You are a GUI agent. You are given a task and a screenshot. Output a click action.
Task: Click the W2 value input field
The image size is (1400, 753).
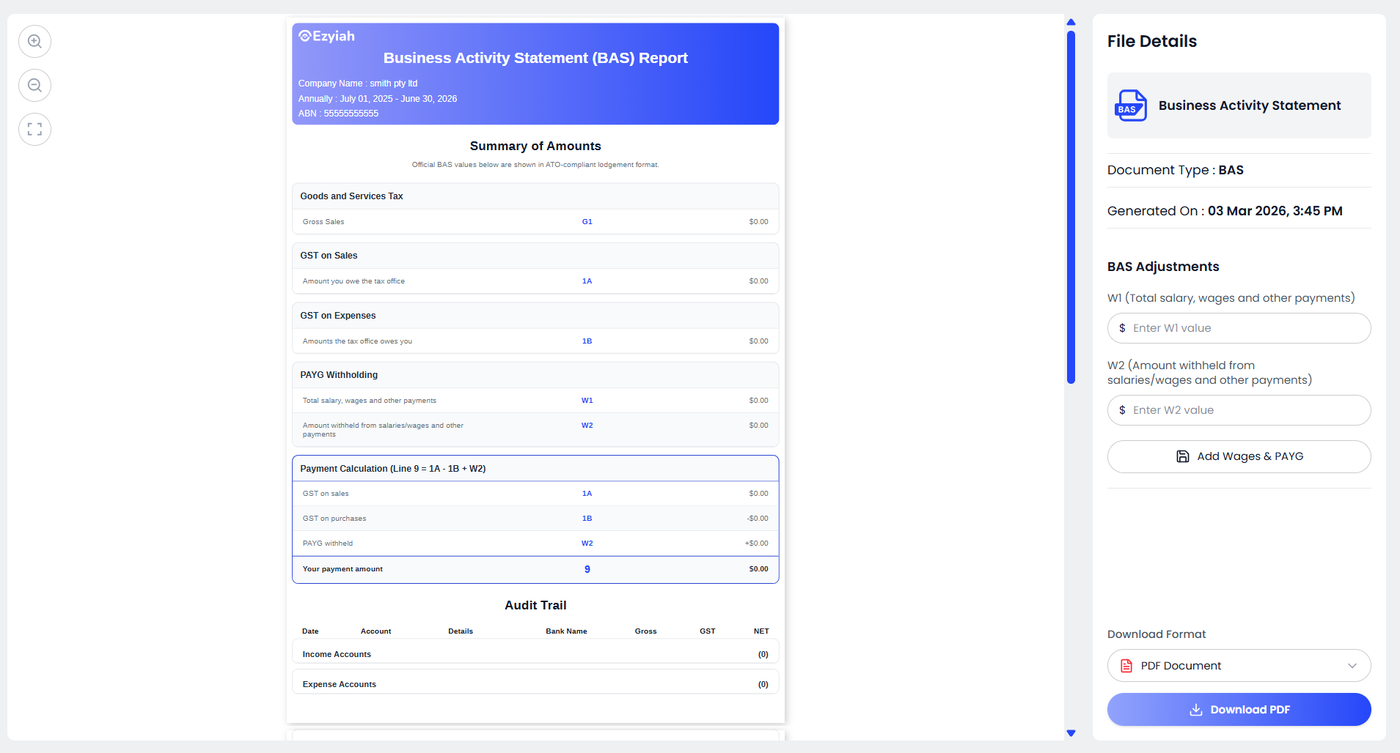pyautogui.click(x=1239, y=410)
